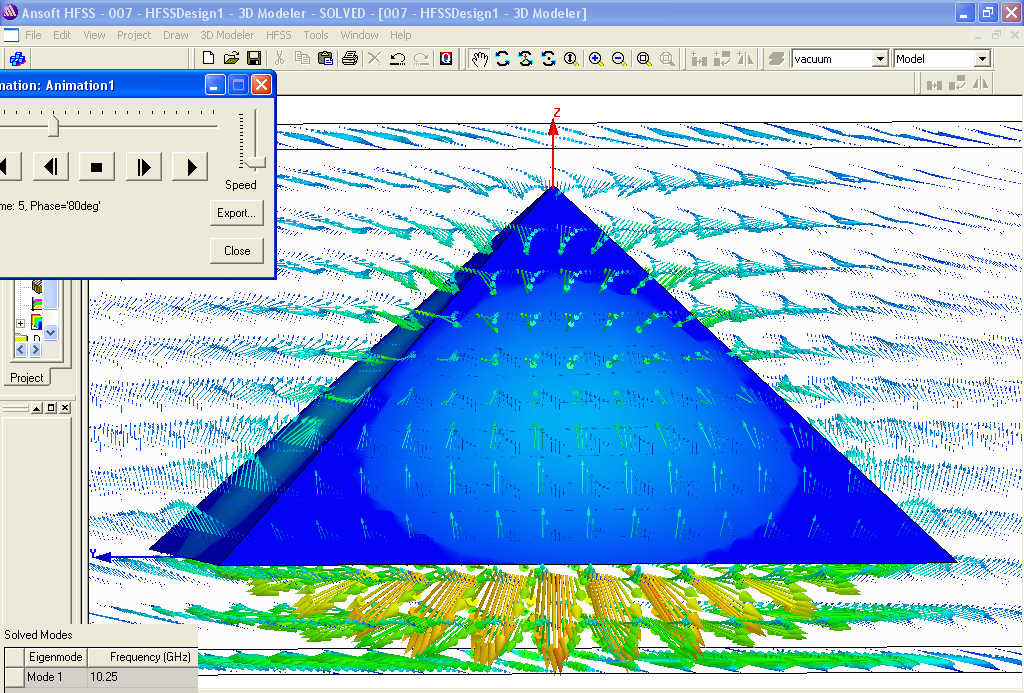Select the Pan hand tool
Screen dimensions: 1024x693
click(480, 59)
